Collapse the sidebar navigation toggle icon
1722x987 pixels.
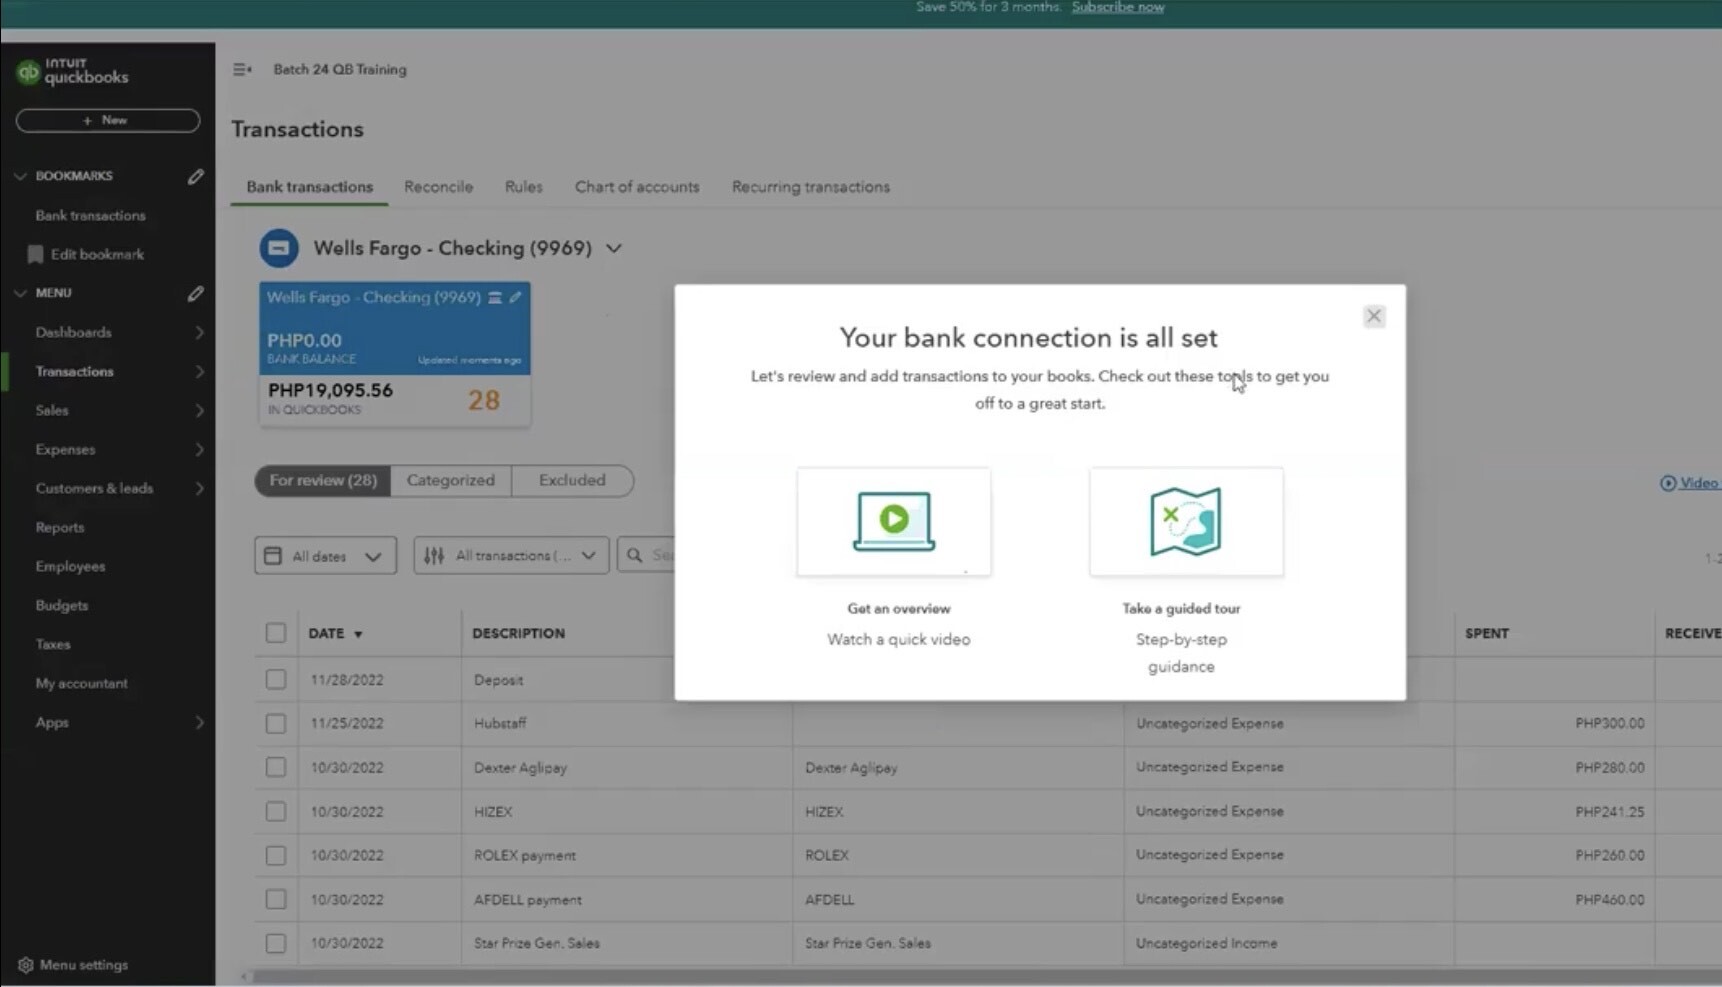pyautogui.click(x=242, y=69)
